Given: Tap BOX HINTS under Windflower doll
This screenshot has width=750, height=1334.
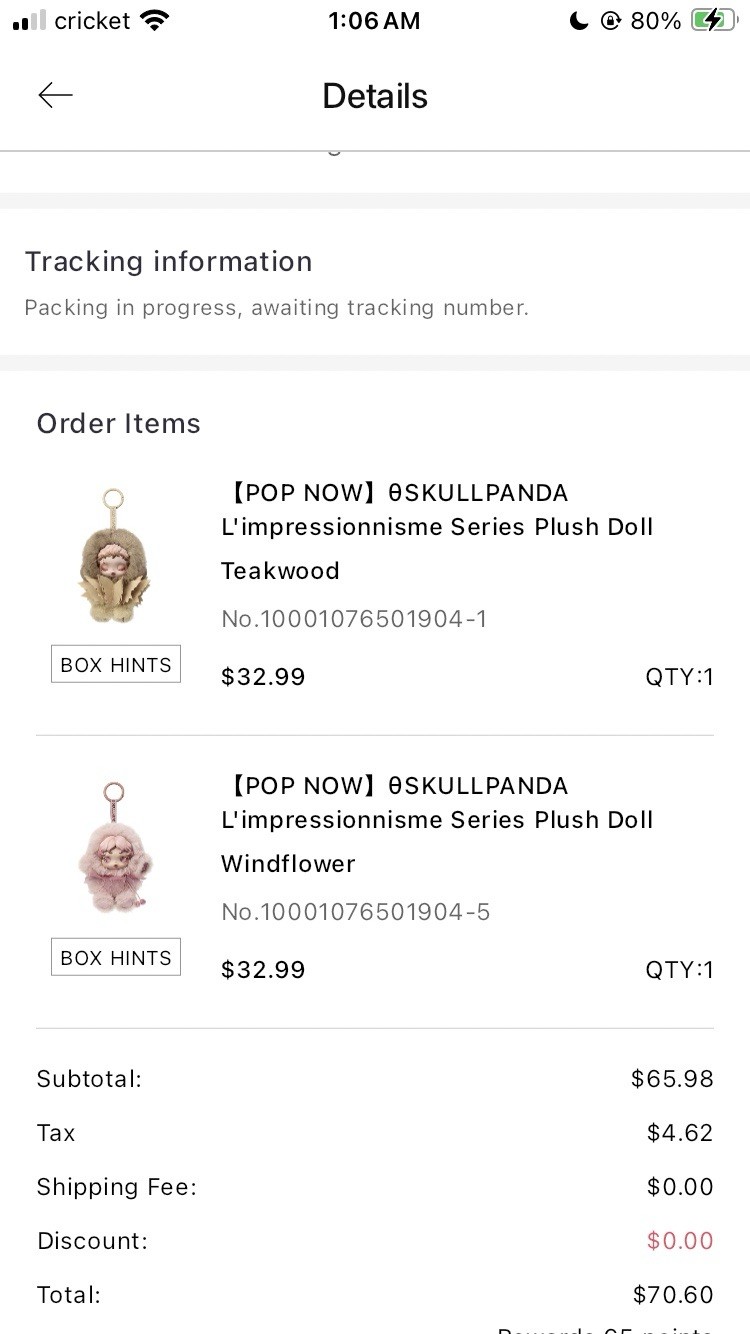Looking at the screenshot, I should [x=116, y=957].
